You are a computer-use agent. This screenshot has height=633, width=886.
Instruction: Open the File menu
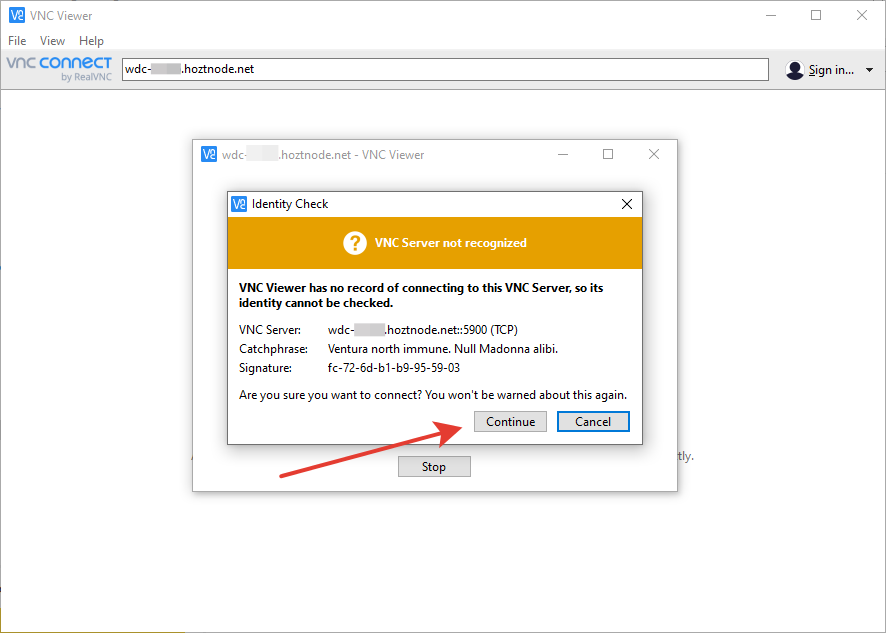point(17,41)
